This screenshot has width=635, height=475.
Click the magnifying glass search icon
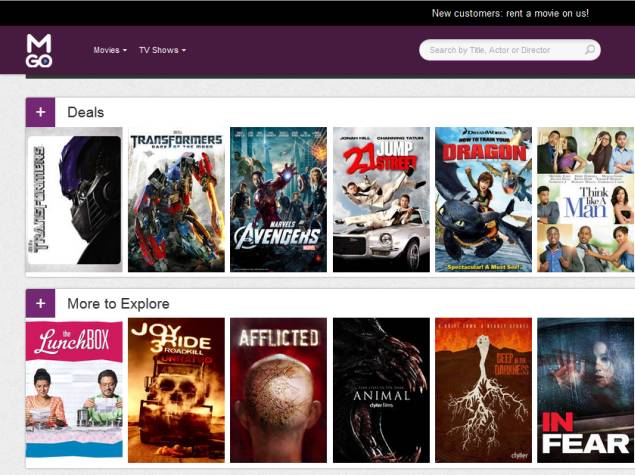pyautogui.click(x=590, y=50)
